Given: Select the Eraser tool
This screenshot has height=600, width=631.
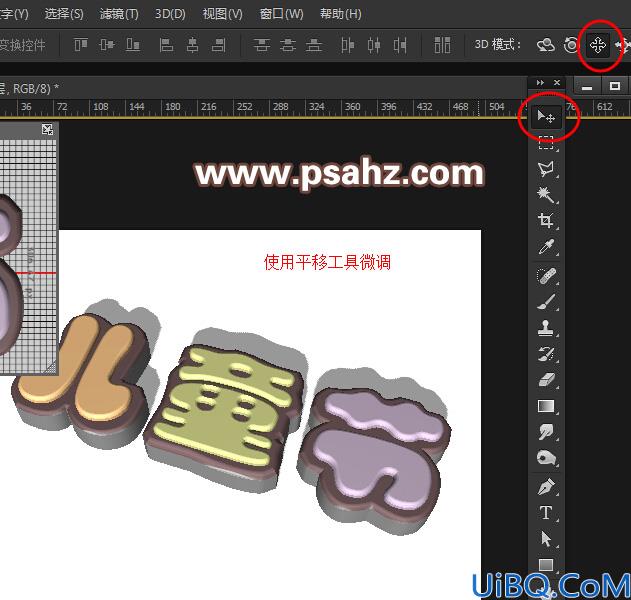Looking at the screenshot, I should 546,380.
